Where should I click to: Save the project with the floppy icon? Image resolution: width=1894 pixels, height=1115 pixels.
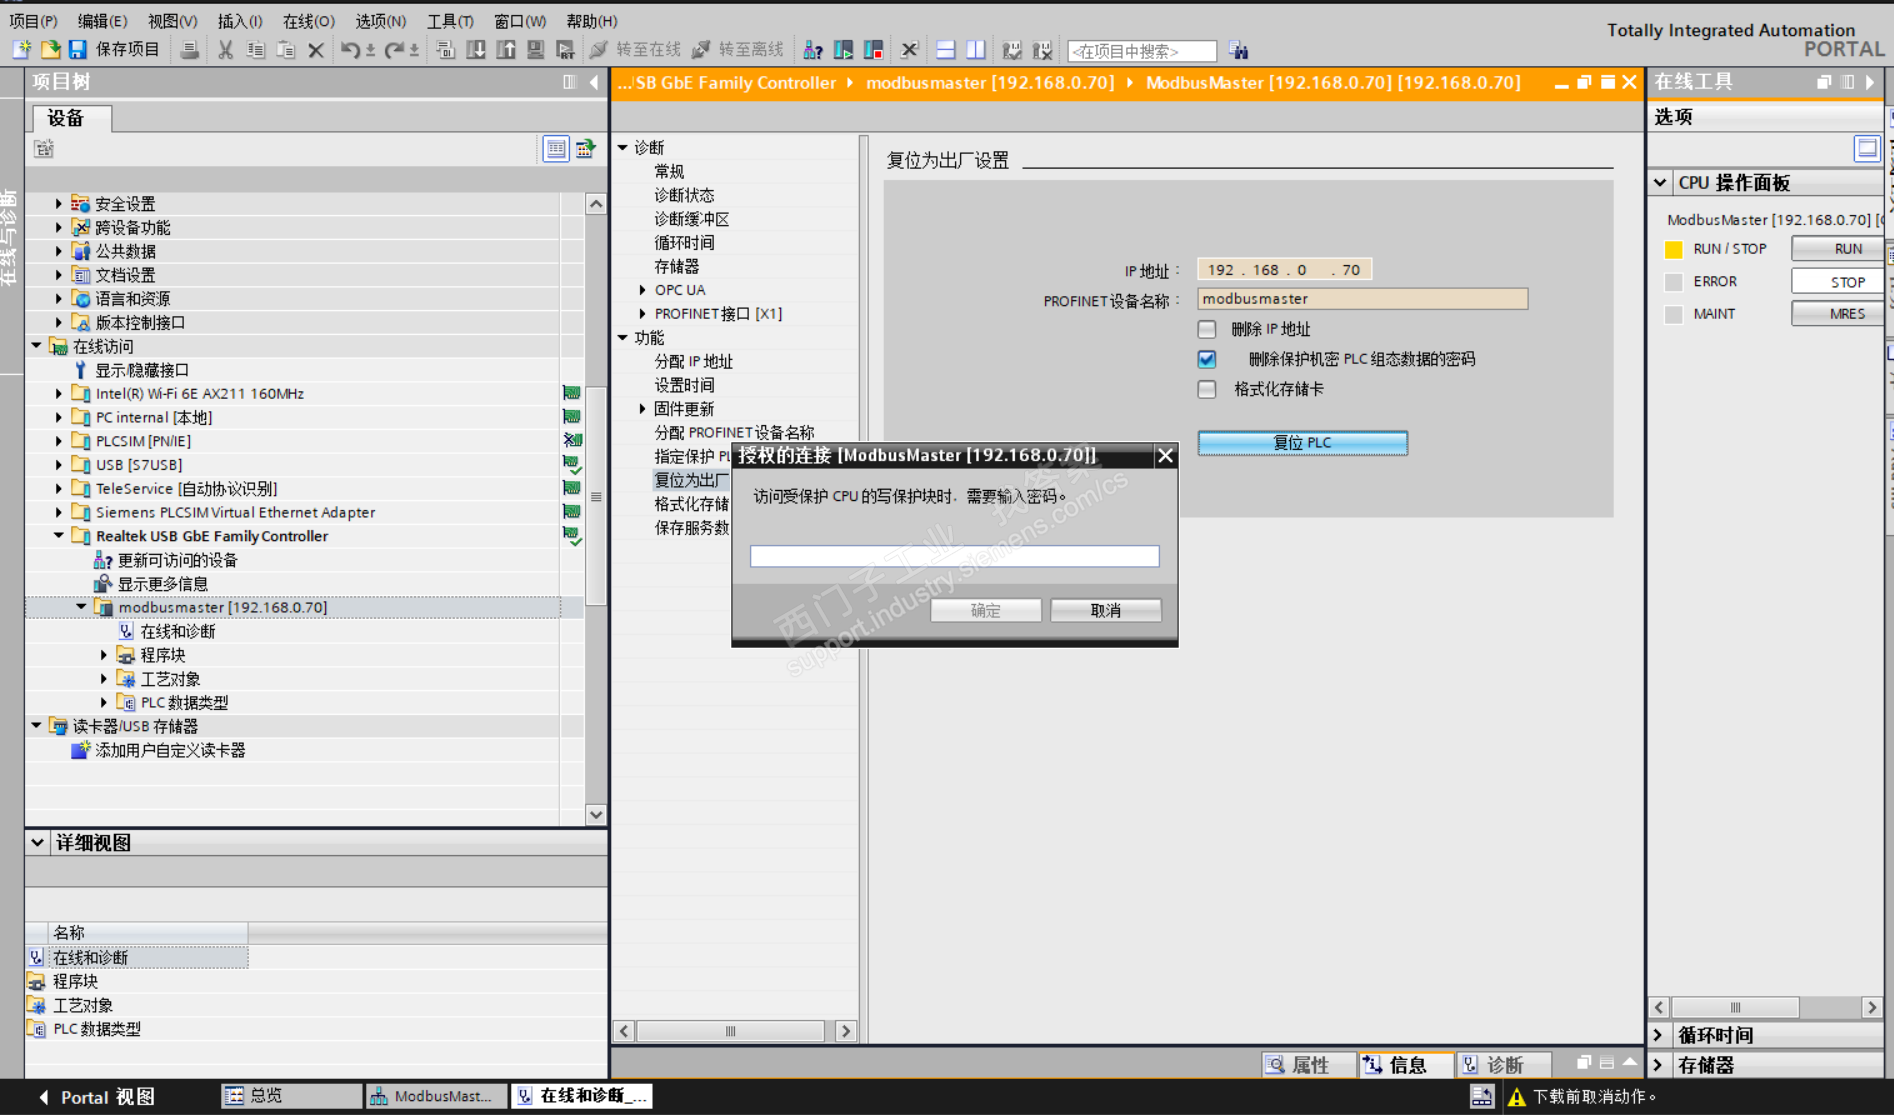(x=78, y=50)
